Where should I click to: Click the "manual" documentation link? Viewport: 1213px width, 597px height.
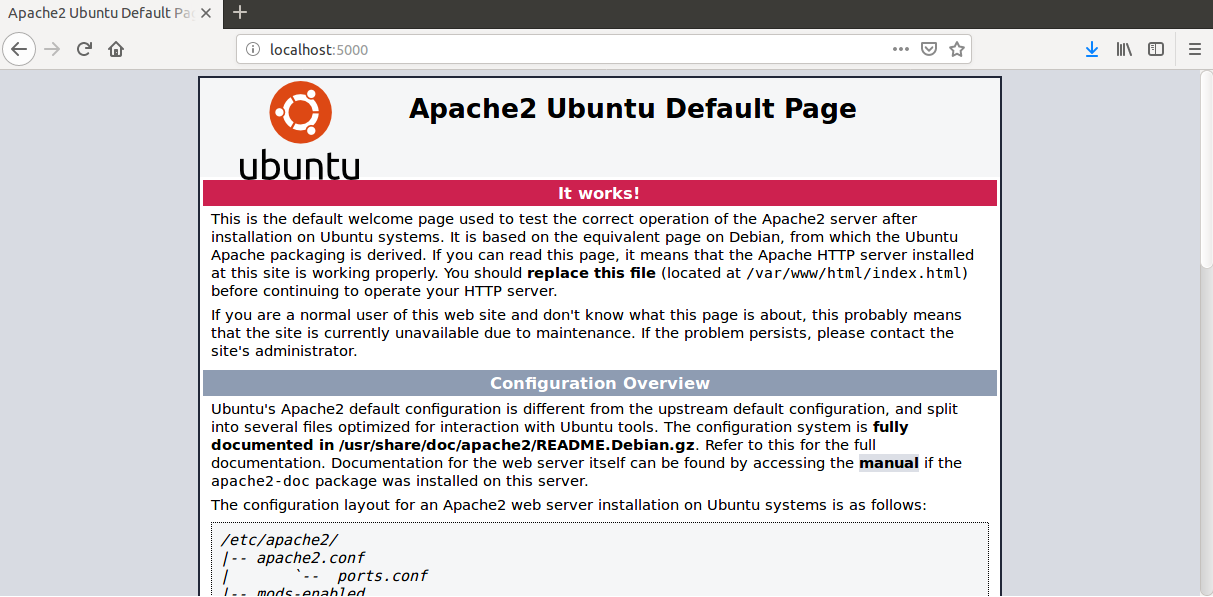[x=888, y=463]
